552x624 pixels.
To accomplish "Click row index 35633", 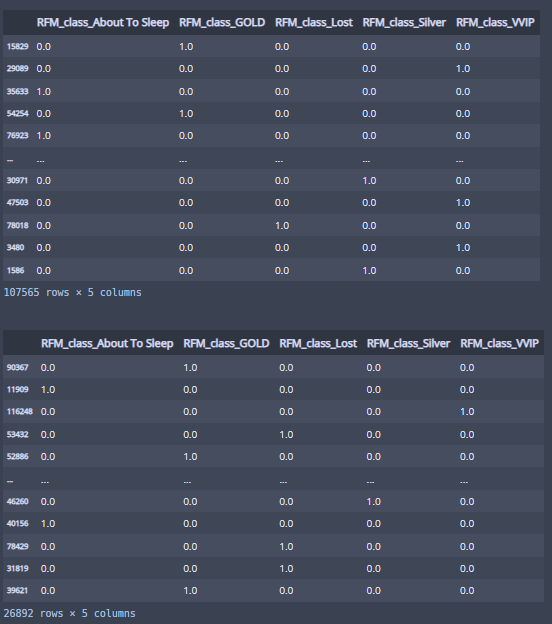I will point(18,92).
